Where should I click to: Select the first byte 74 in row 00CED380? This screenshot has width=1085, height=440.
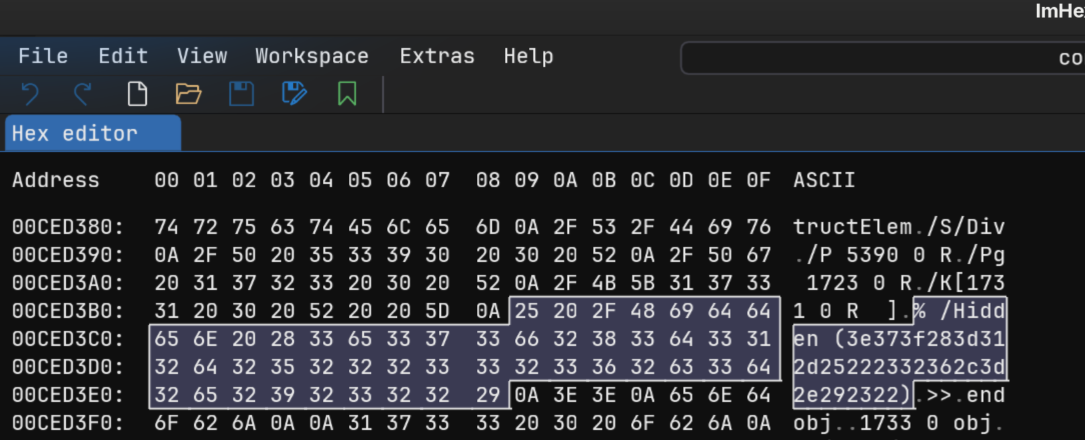pyautogui.click(x=166, y=226)
